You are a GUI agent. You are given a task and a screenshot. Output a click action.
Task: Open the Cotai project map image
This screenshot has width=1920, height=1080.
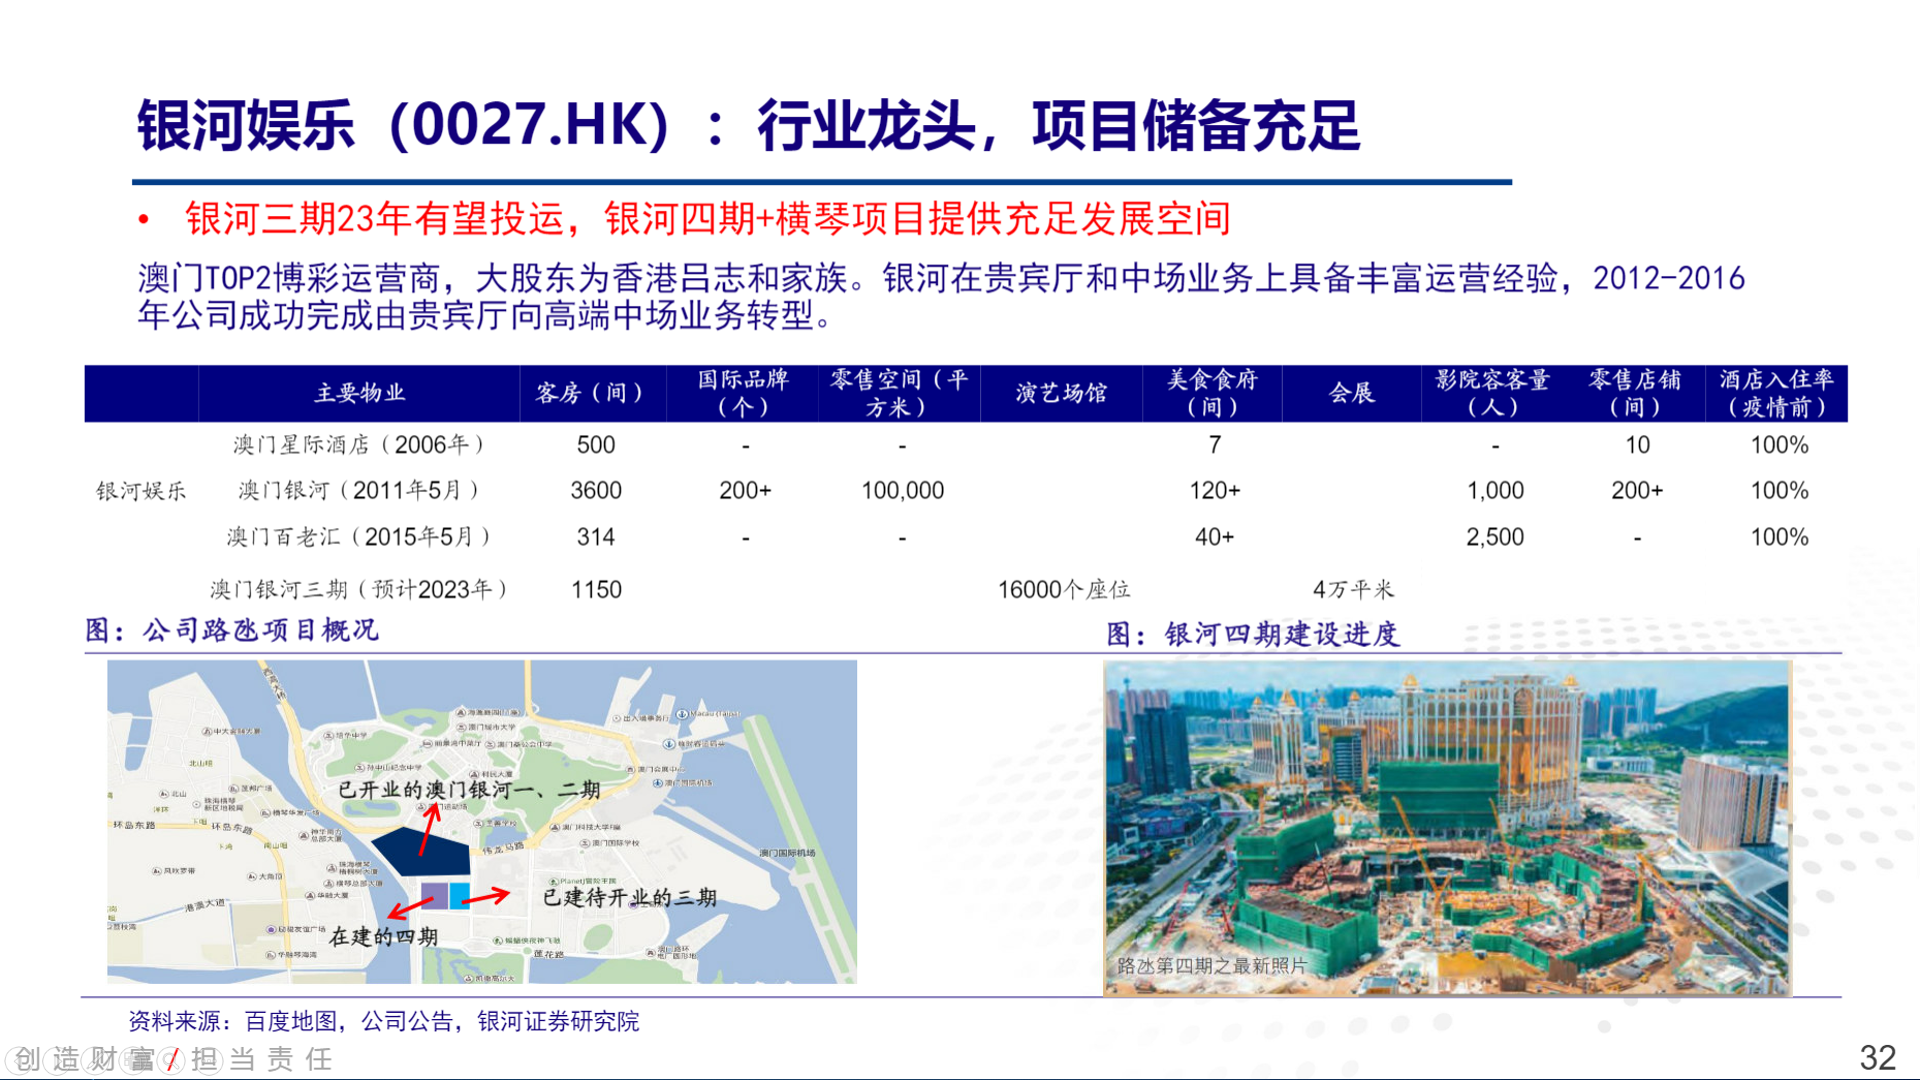[x=482, y=822]
